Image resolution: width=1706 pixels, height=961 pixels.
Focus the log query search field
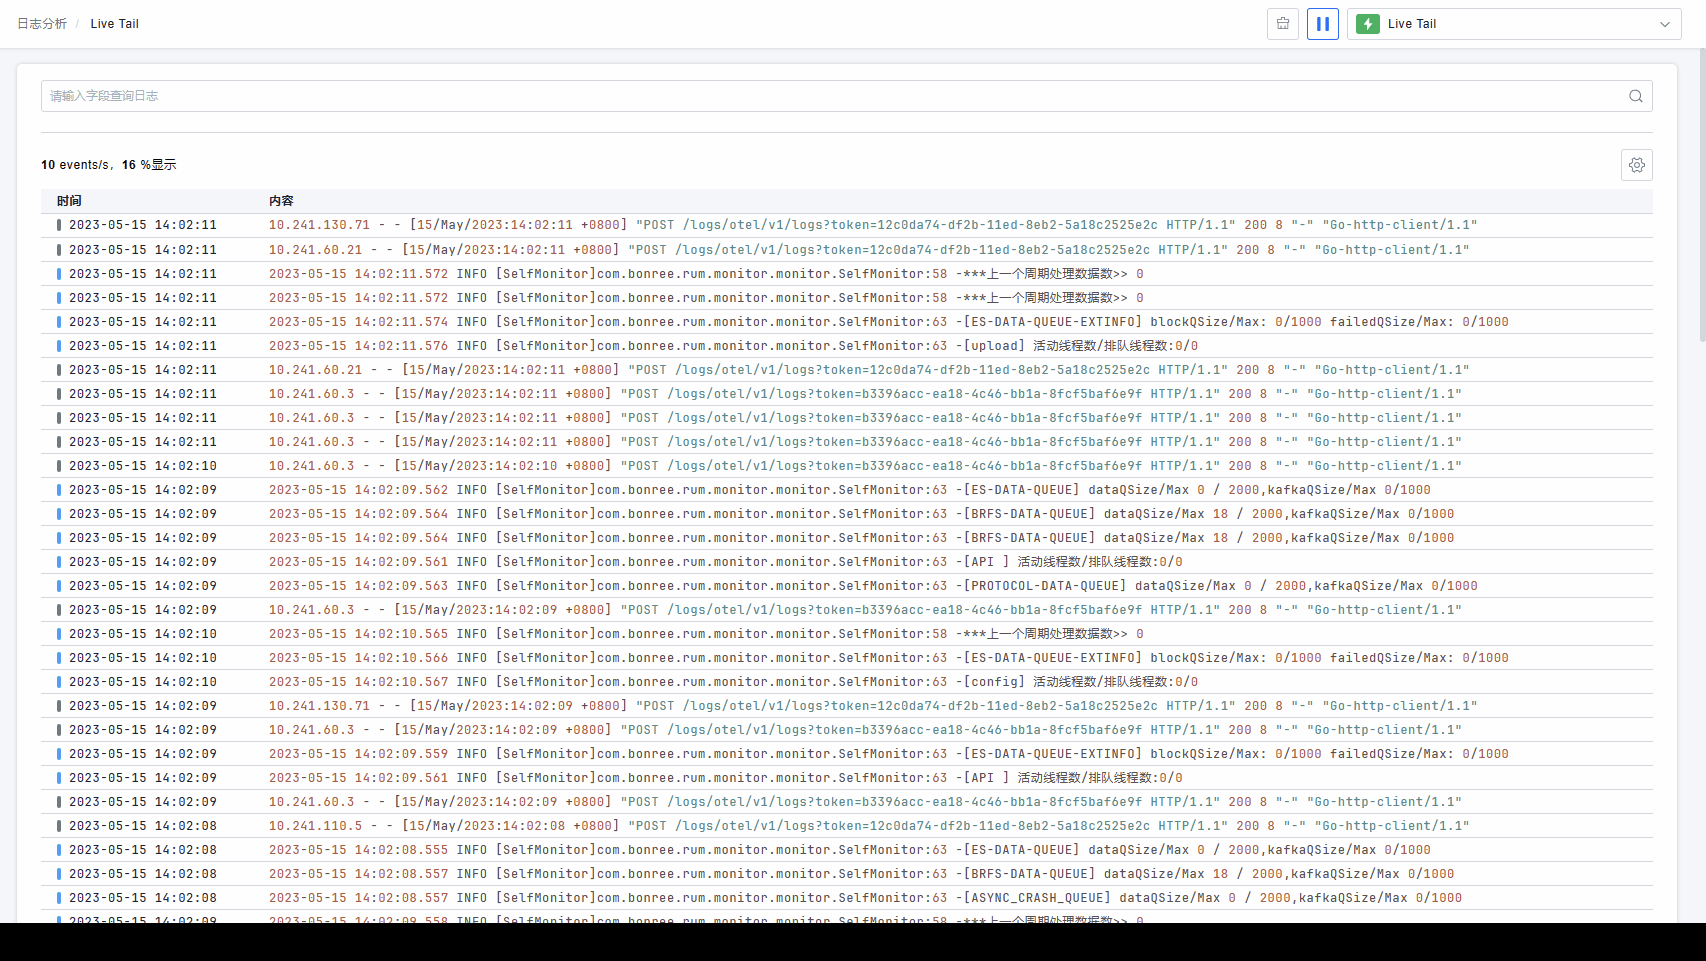click(830, 96)
